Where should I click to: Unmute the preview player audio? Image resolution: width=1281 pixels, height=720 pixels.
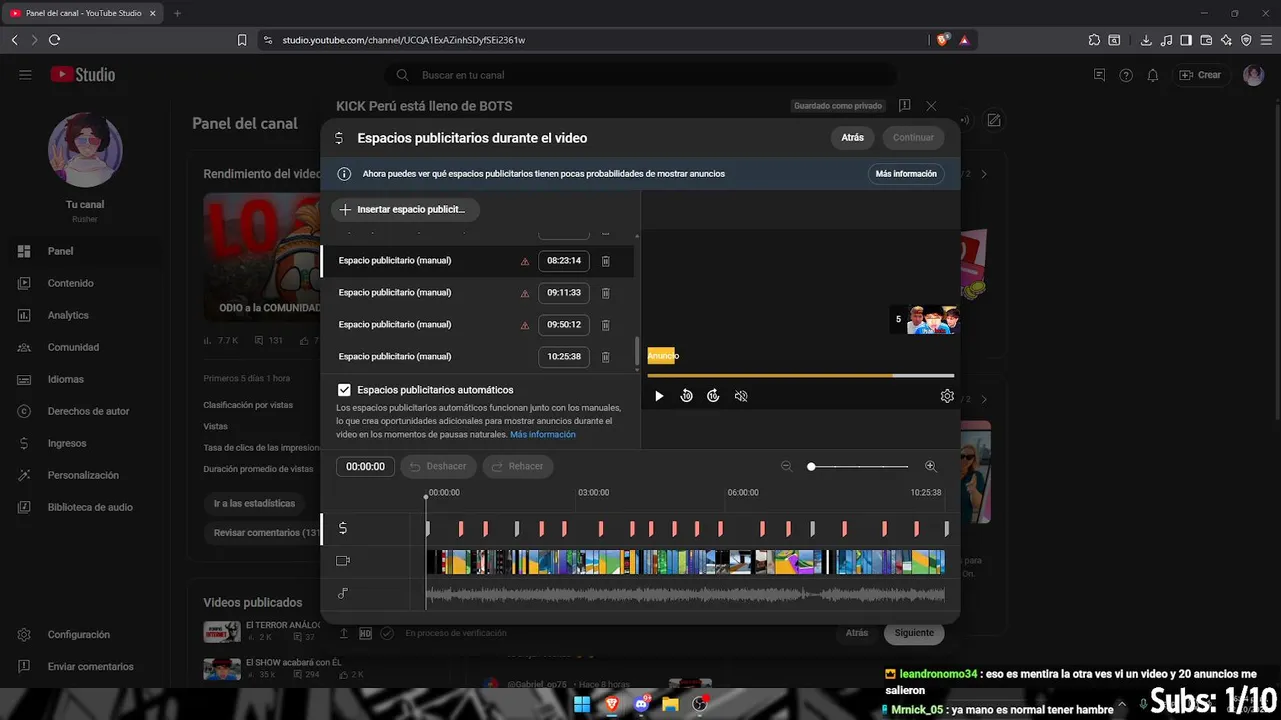coord(741,396)
